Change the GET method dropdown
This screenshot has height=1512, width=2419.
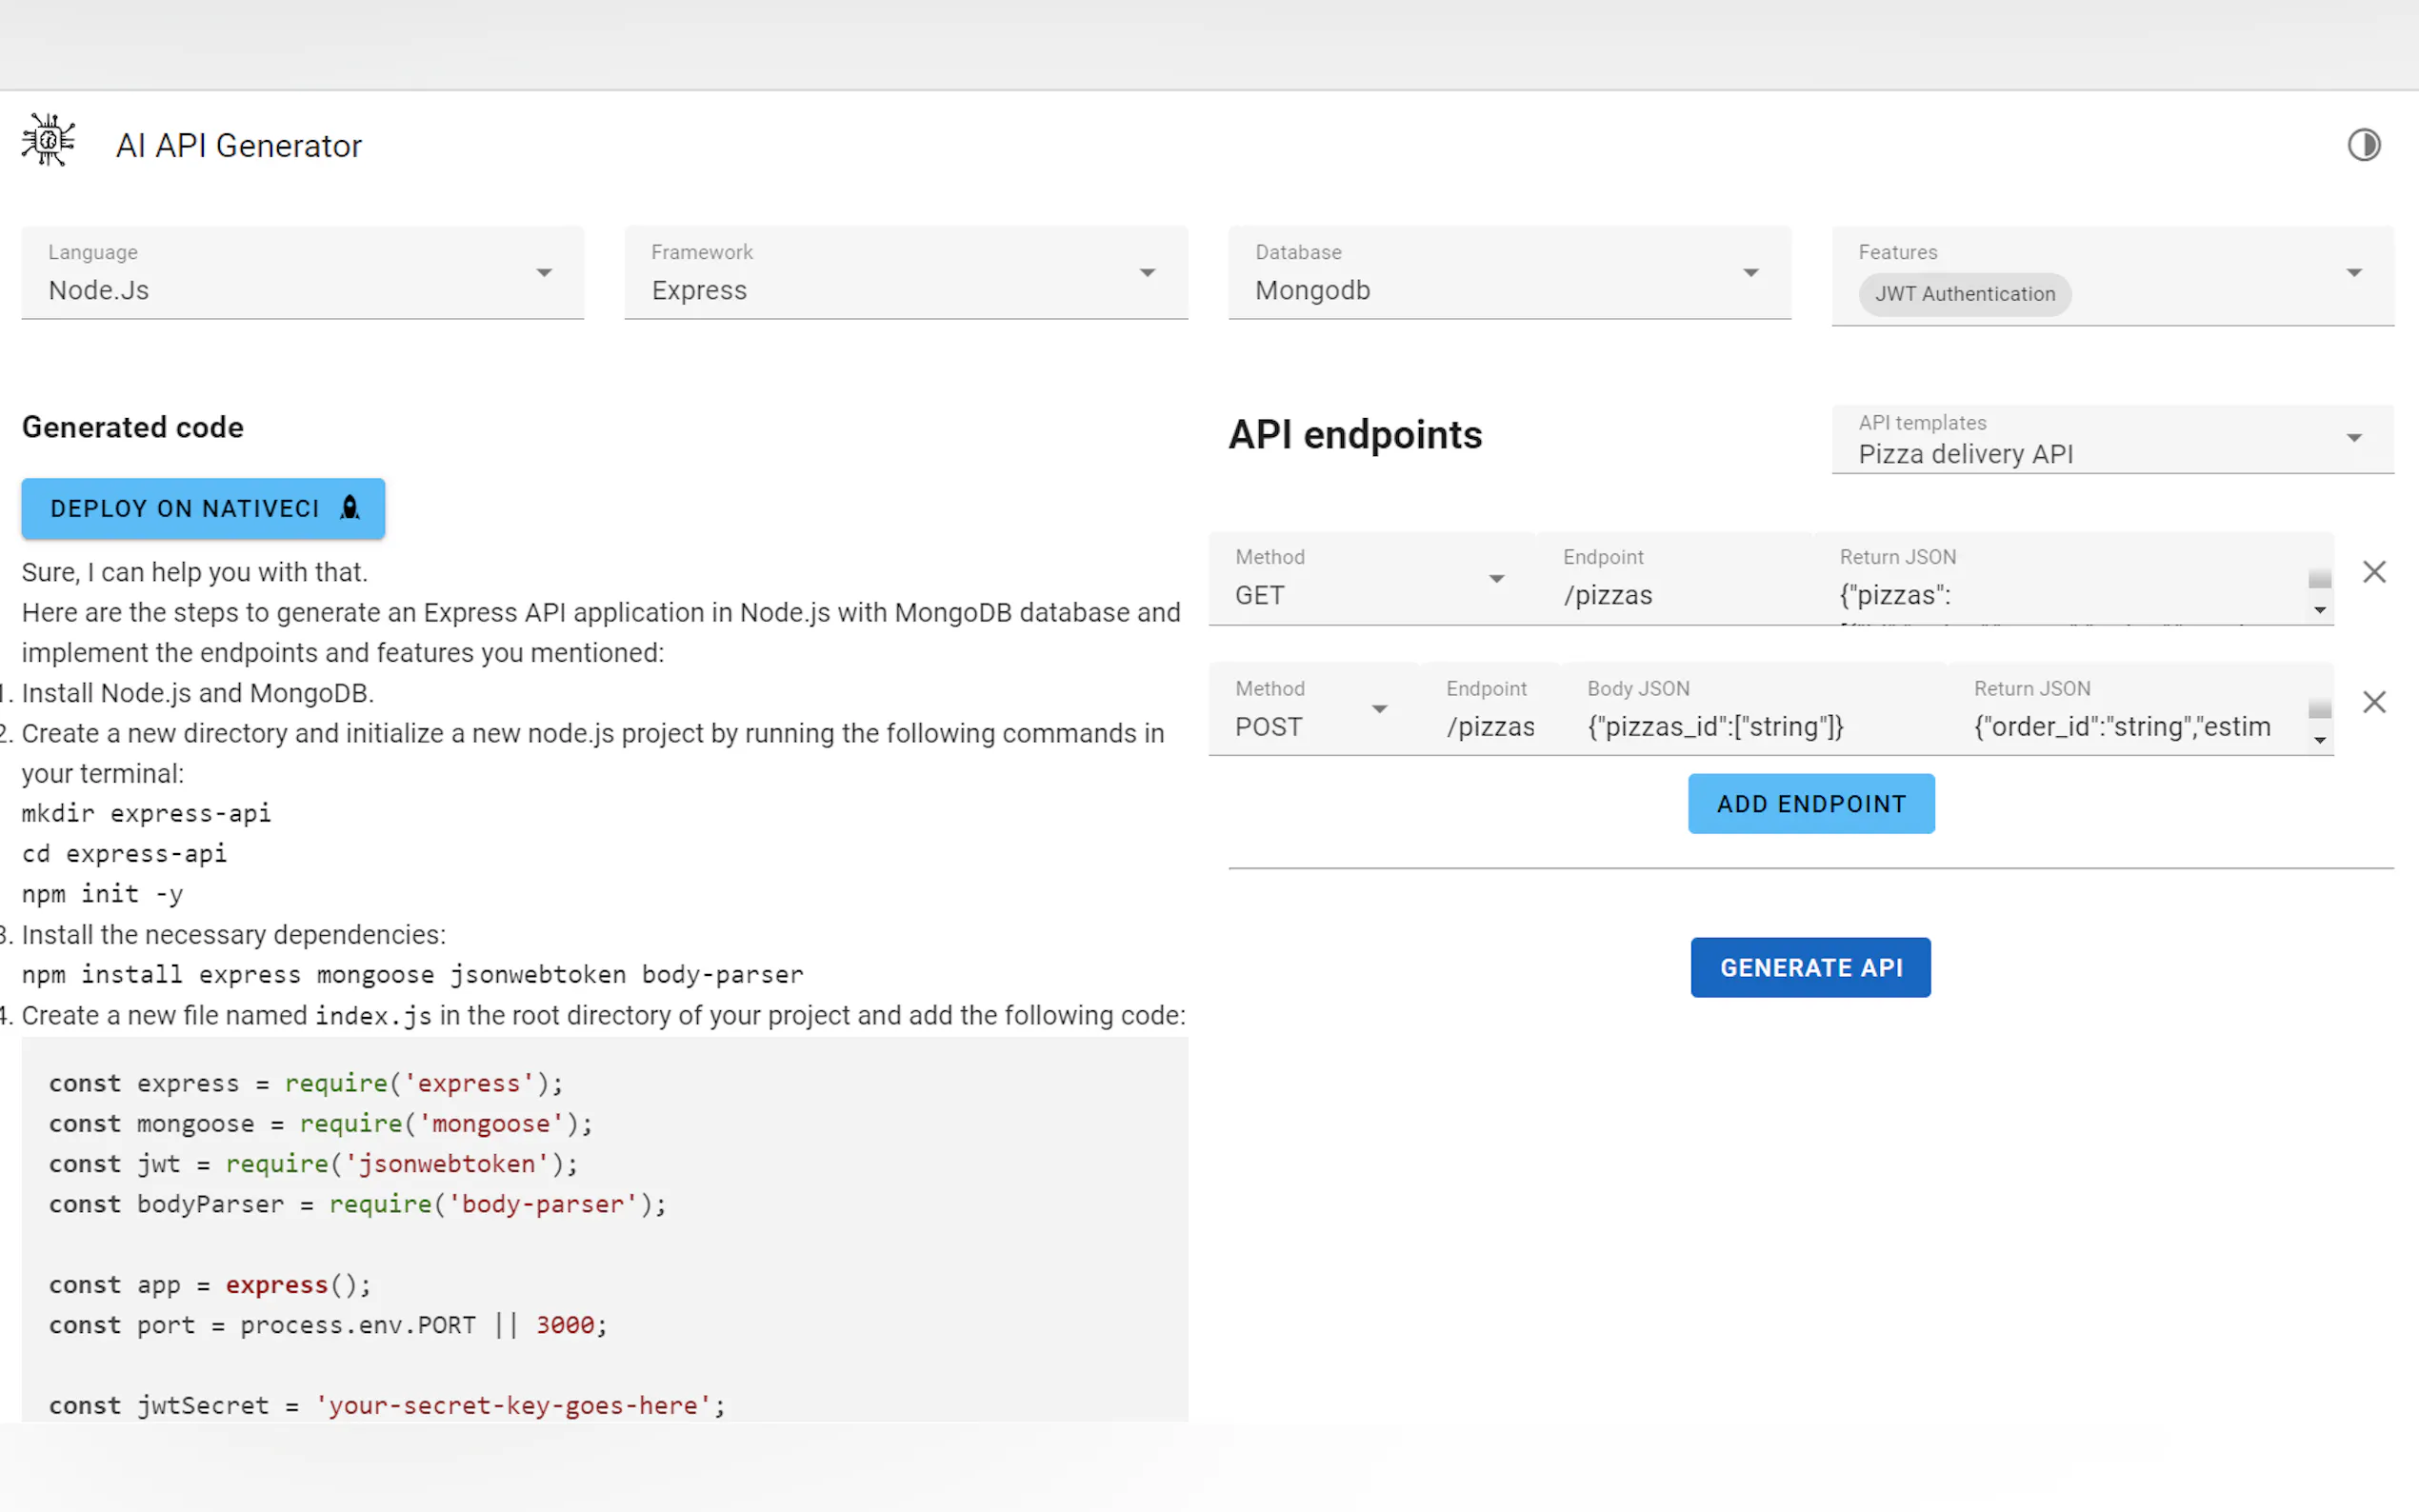pos(1369,580)
